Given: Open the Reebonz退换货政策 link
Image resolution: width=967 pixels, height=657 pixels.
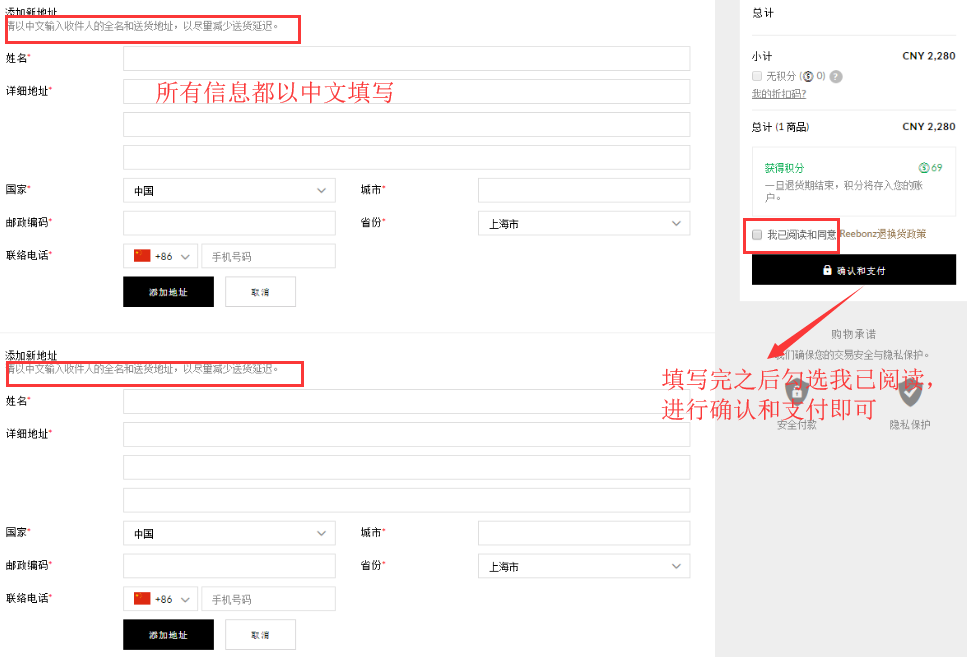Looking at the screenshot, I should 882,234.
